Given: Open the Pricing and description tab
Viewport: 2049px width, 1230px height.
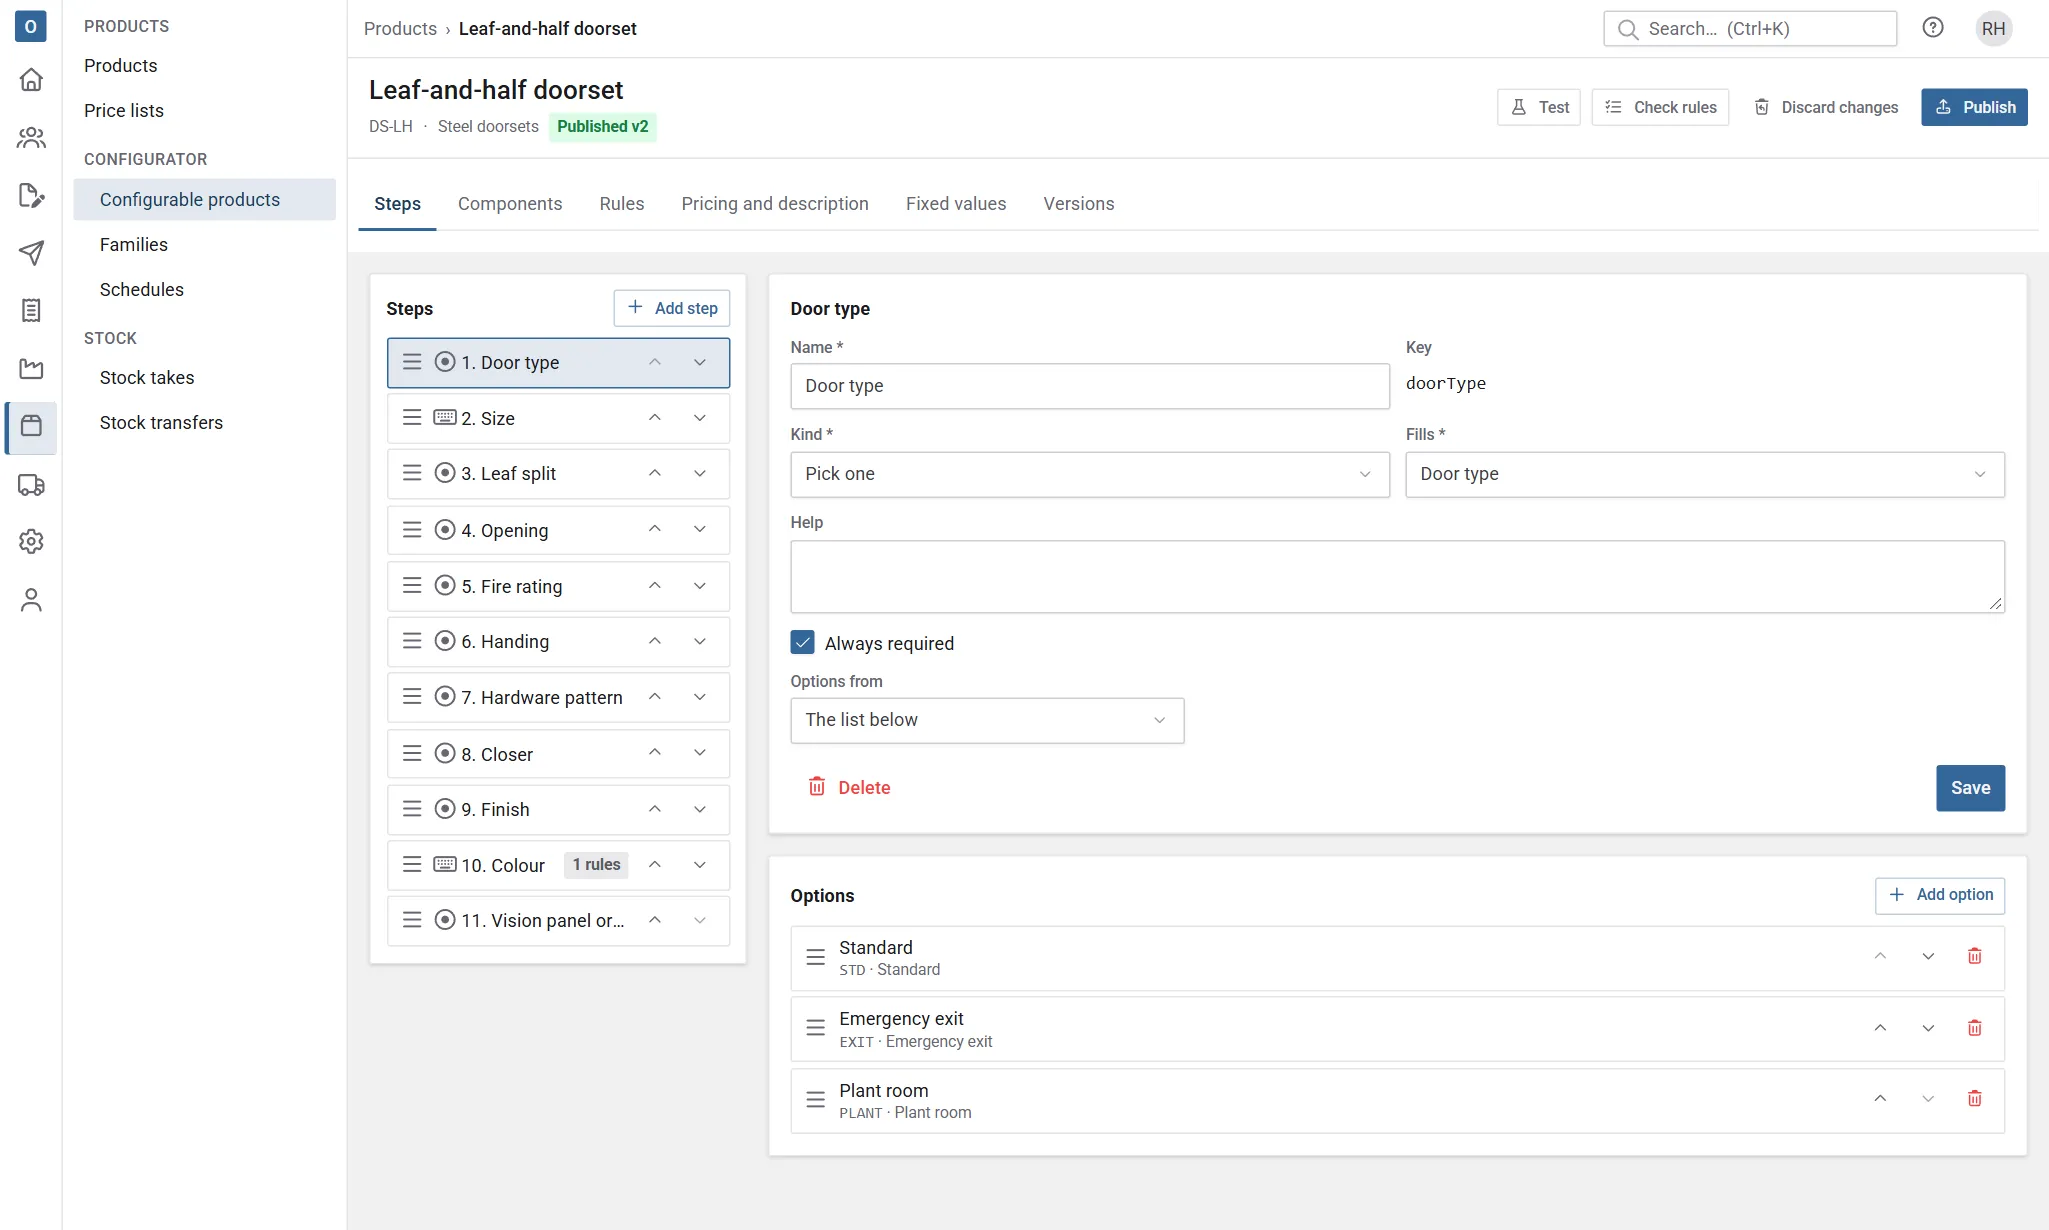Looking at the screenshot, I should pyautogui.click(x=775, y=204).
